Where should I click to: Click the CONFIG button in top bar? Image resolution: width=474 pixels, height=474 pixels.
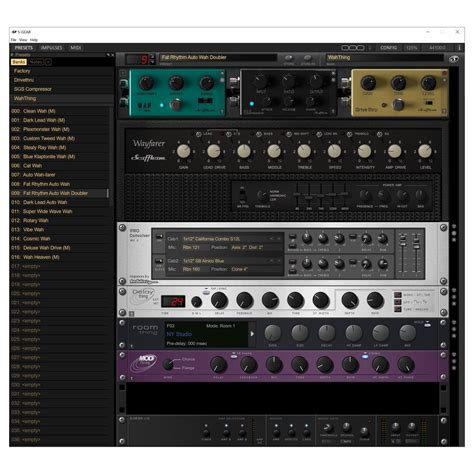388,48
